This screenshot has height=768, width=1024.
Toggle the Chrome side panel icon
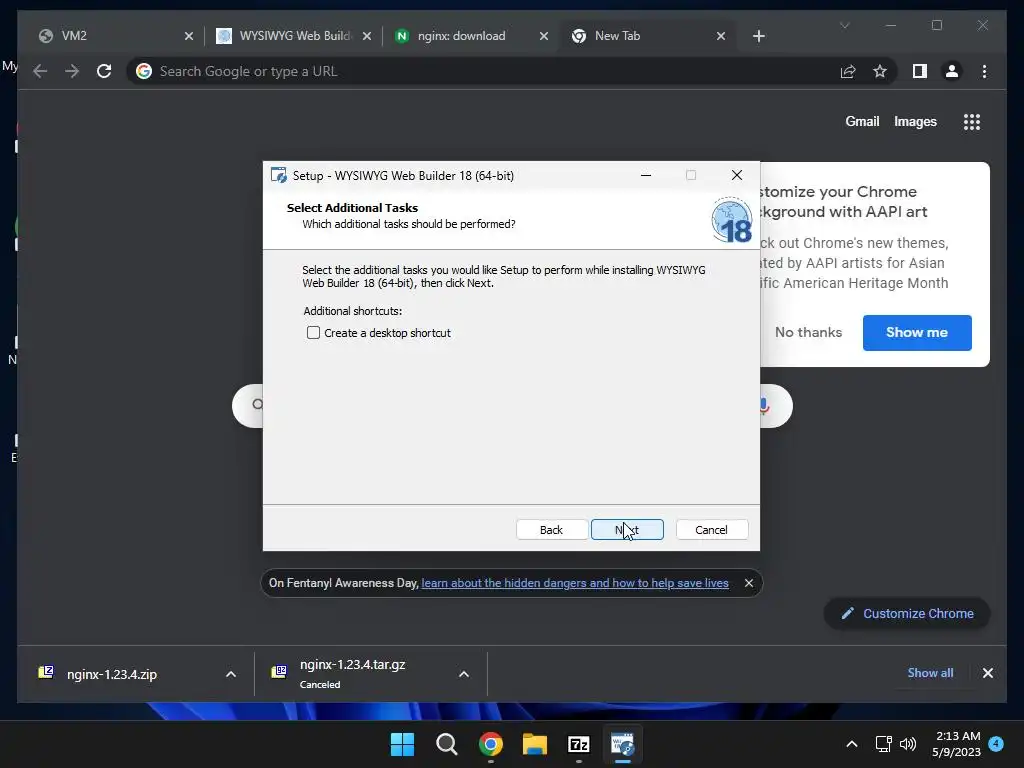coord(920,71)
